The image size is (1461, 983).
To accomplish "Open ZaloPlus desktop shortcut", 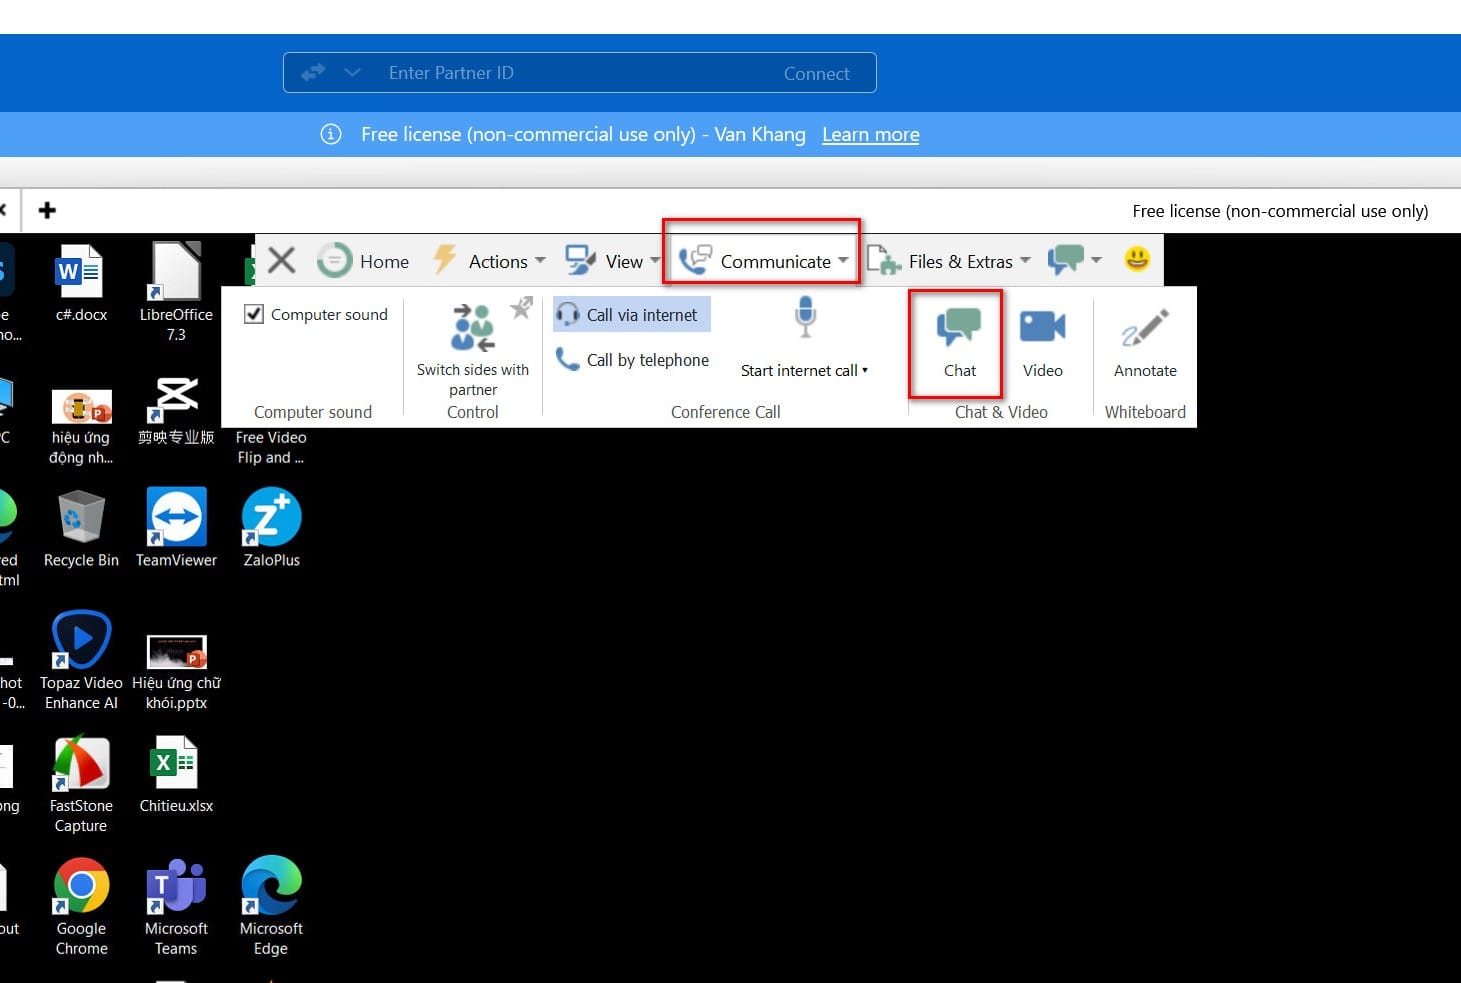I will pos(271,528).
